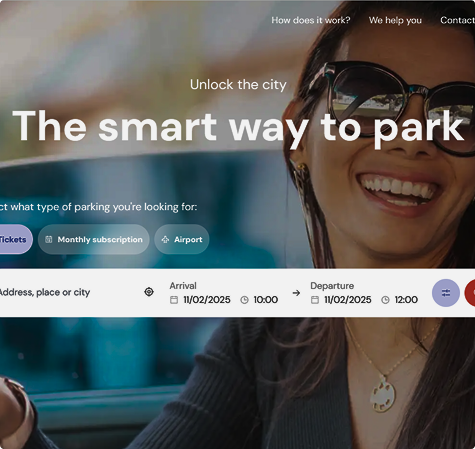475x449 pixels.
Task: Select the Monthly subscription parking type
Action: coord(93,239)
